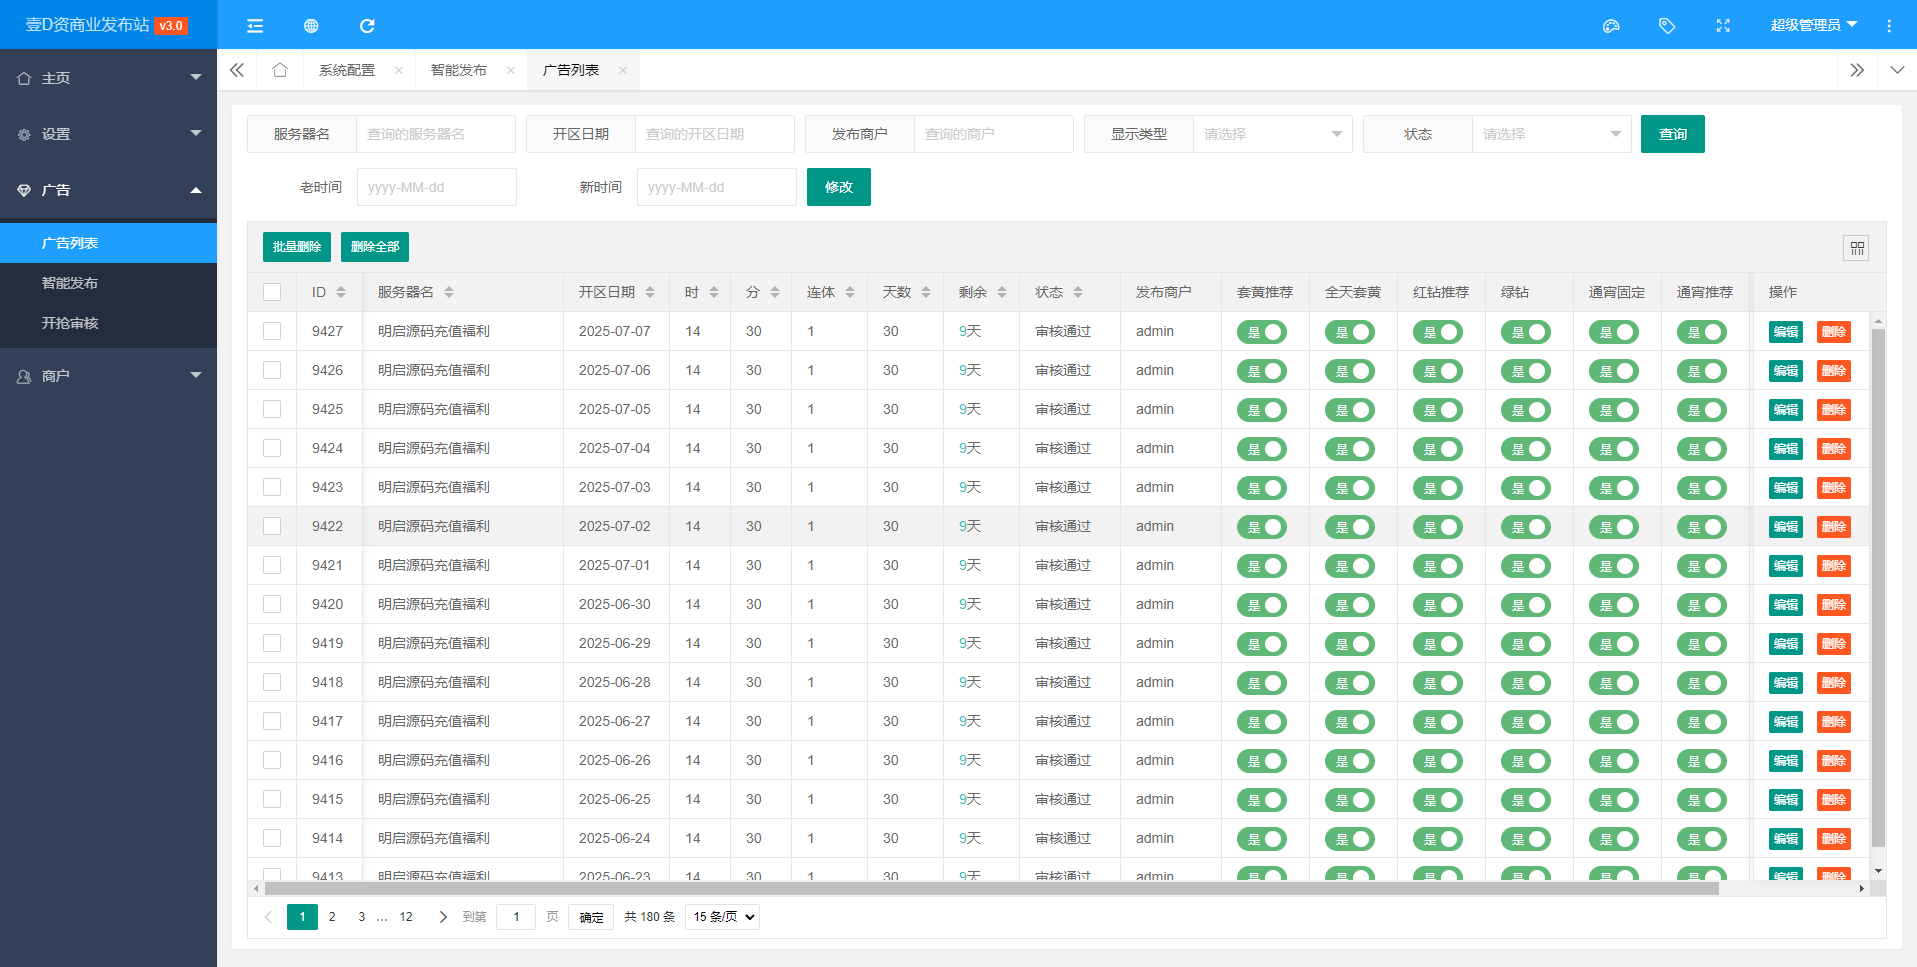1917x967 pixels.
Task: Open the column filter grid icon
Action: click(x=1857, y=248)
